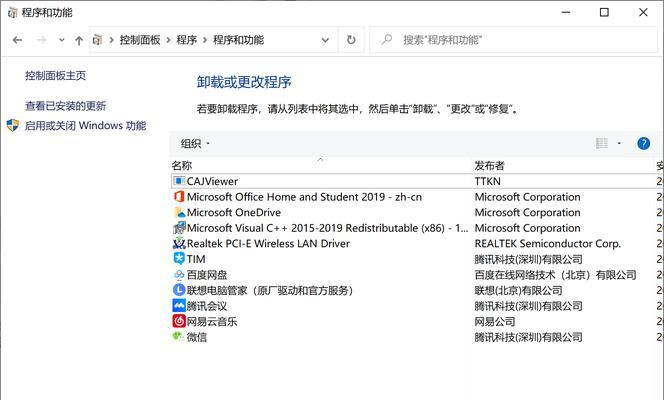Click publisher TTKN in CAJViewer row
The height and width of the screenshot is (400, 664).
coord(487,182)
